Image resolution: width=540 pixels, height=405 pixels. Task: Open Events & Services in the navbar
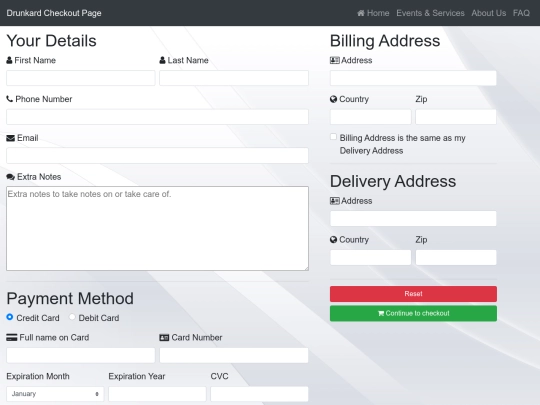point(430,13)
